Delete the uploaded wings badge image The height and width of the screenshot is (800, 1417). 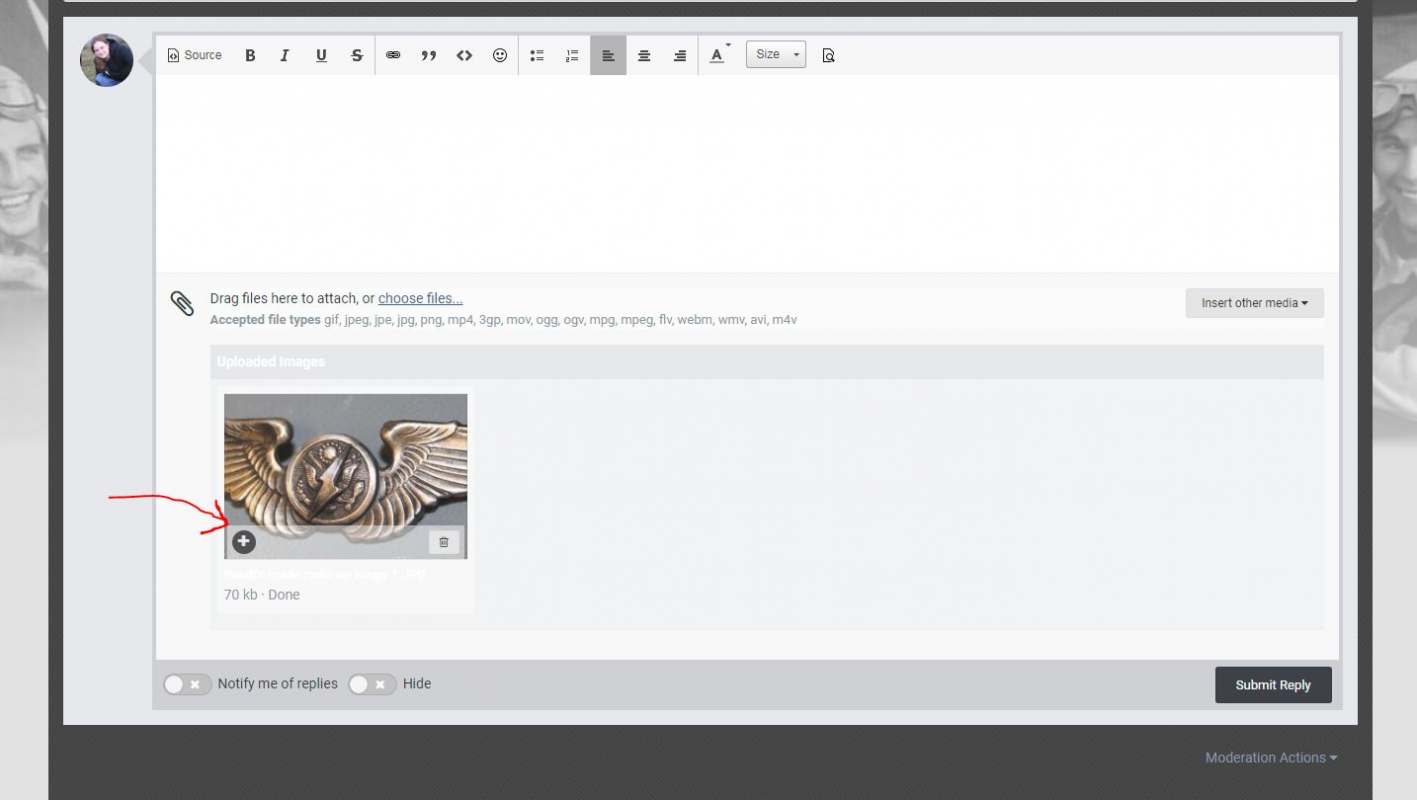pos(443,541)
